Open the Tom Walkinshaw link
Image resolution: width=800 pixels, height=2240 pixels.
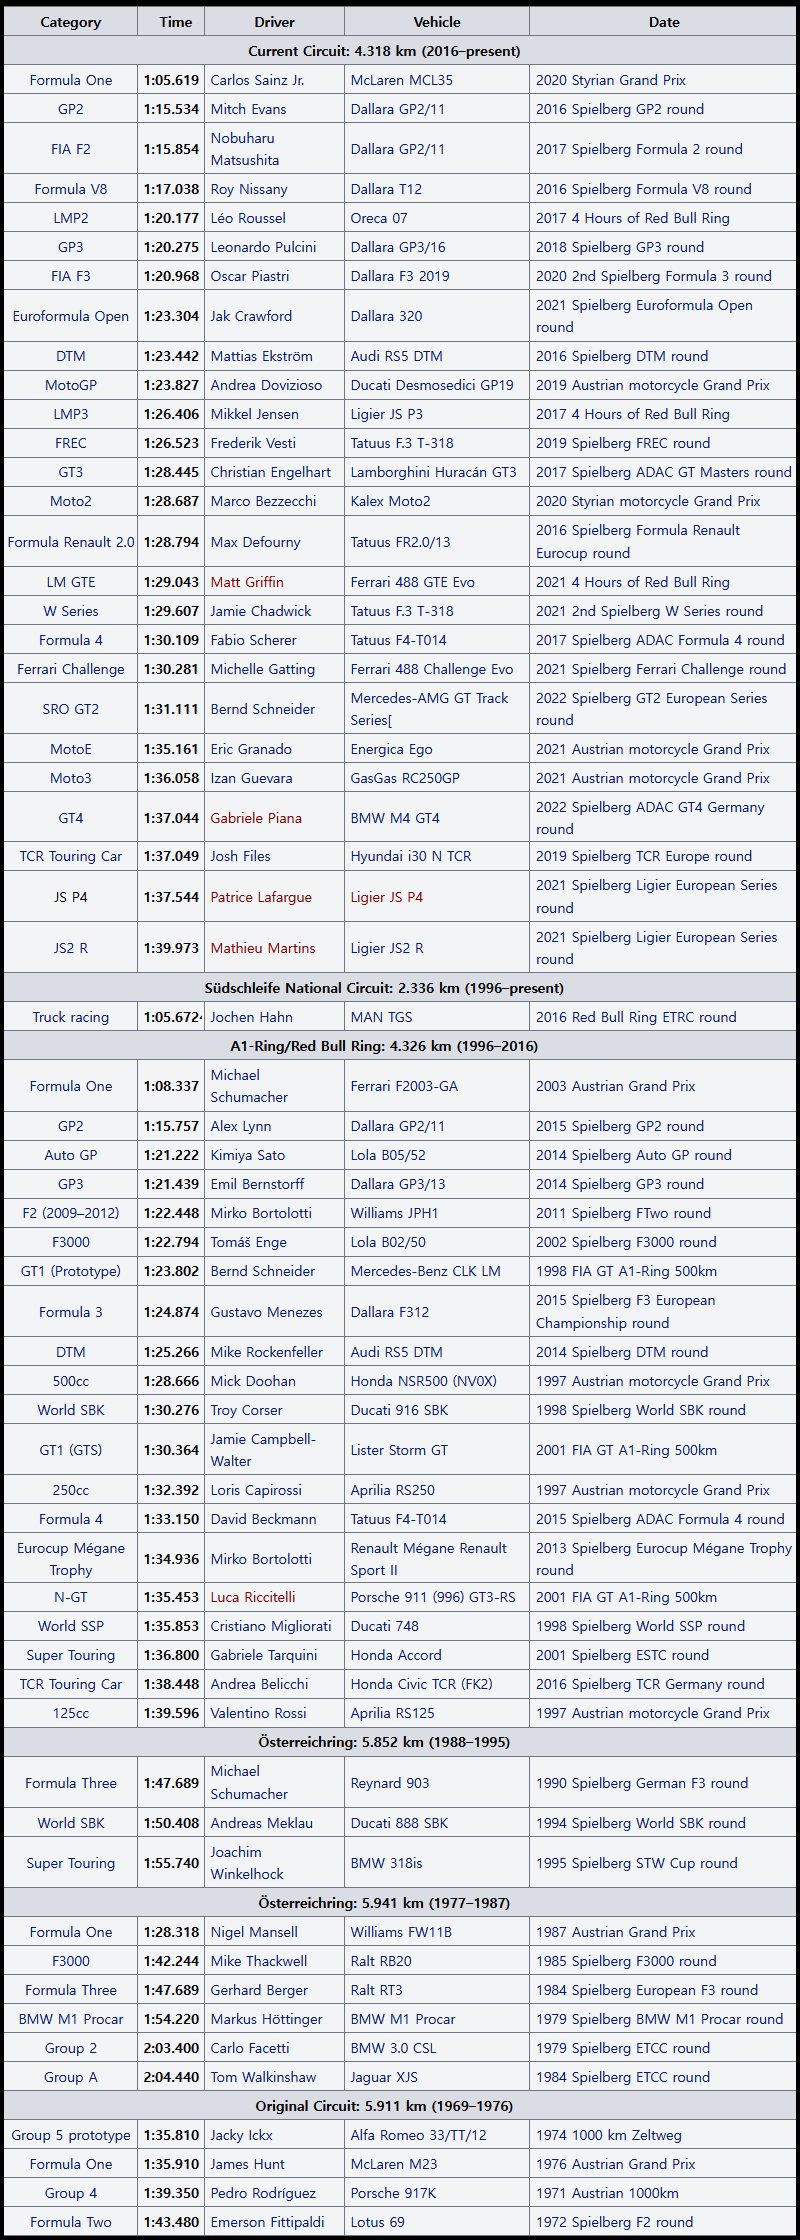pyautogui.click(x=263, y=2077)
